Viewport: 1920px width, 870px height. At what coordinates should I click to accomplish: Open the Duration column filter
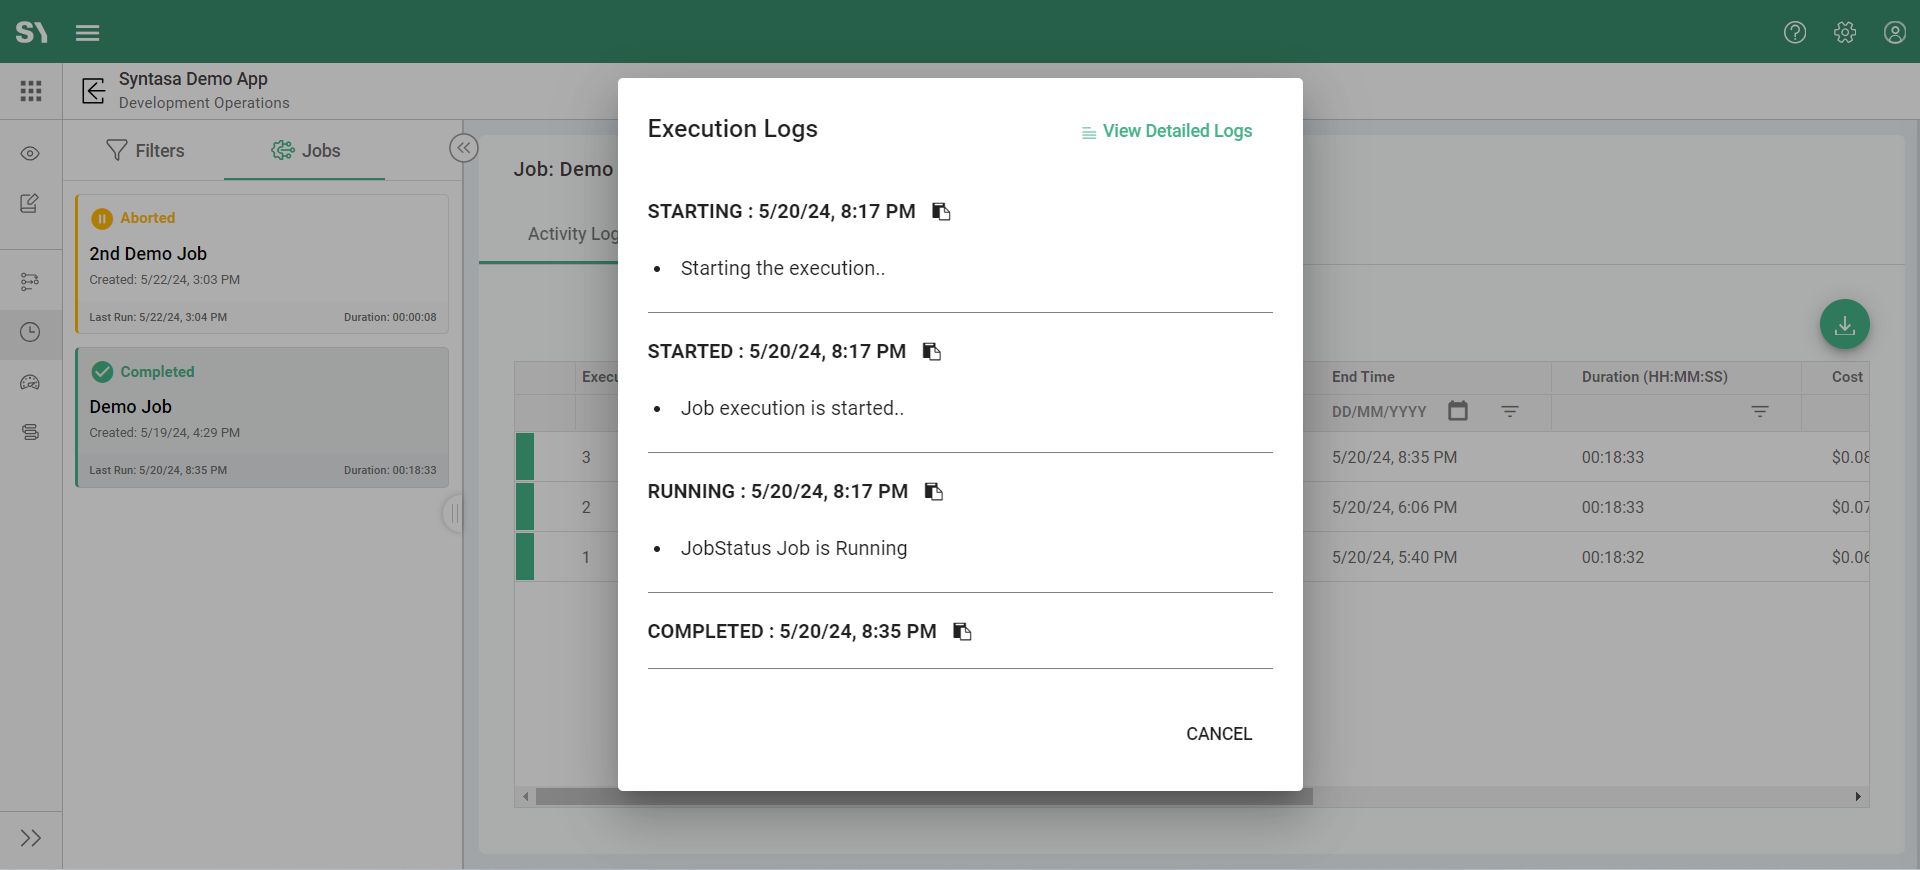[x=1759, y=411]
